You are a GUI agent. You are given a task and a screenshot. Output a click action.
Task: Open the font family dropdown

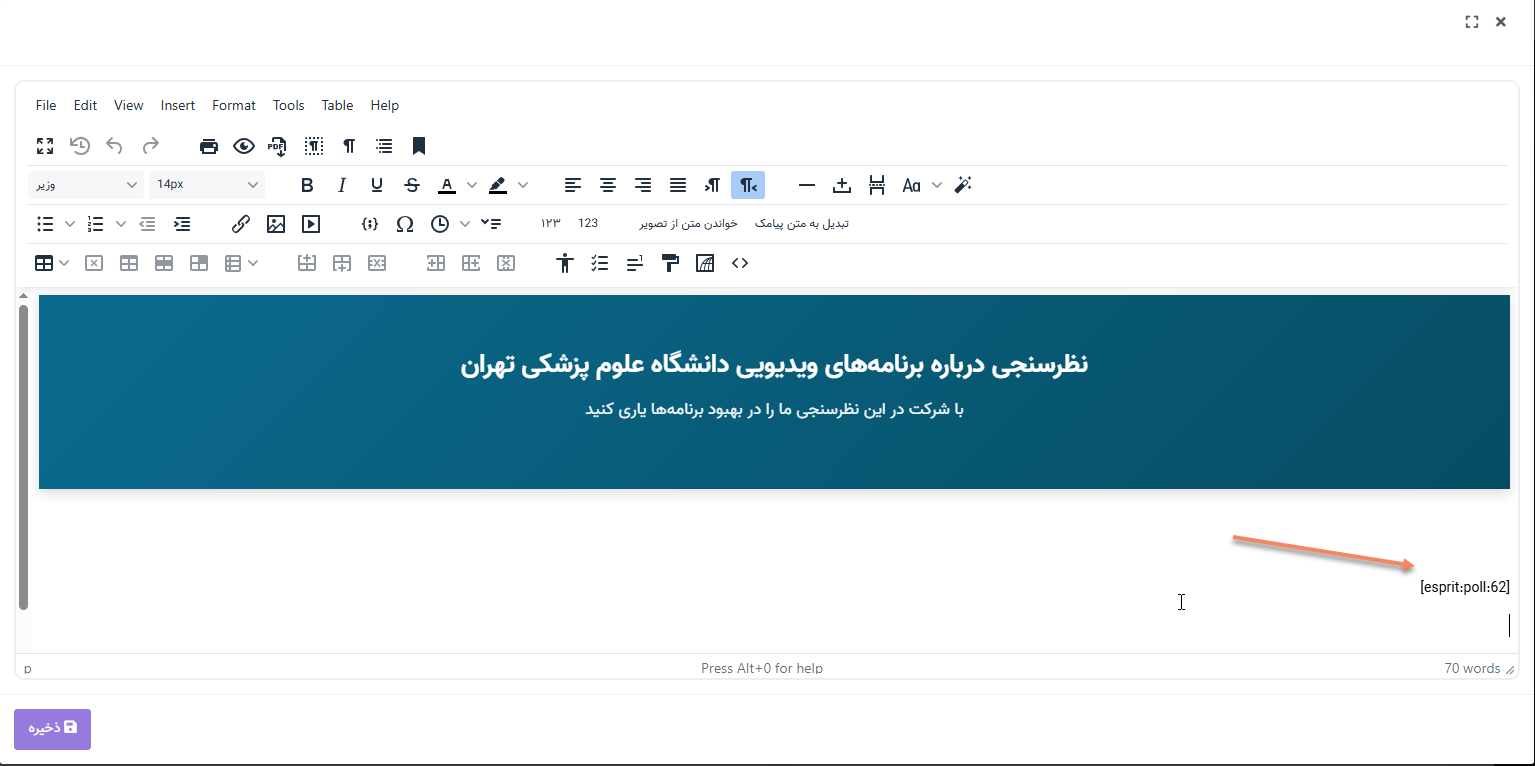87,185
